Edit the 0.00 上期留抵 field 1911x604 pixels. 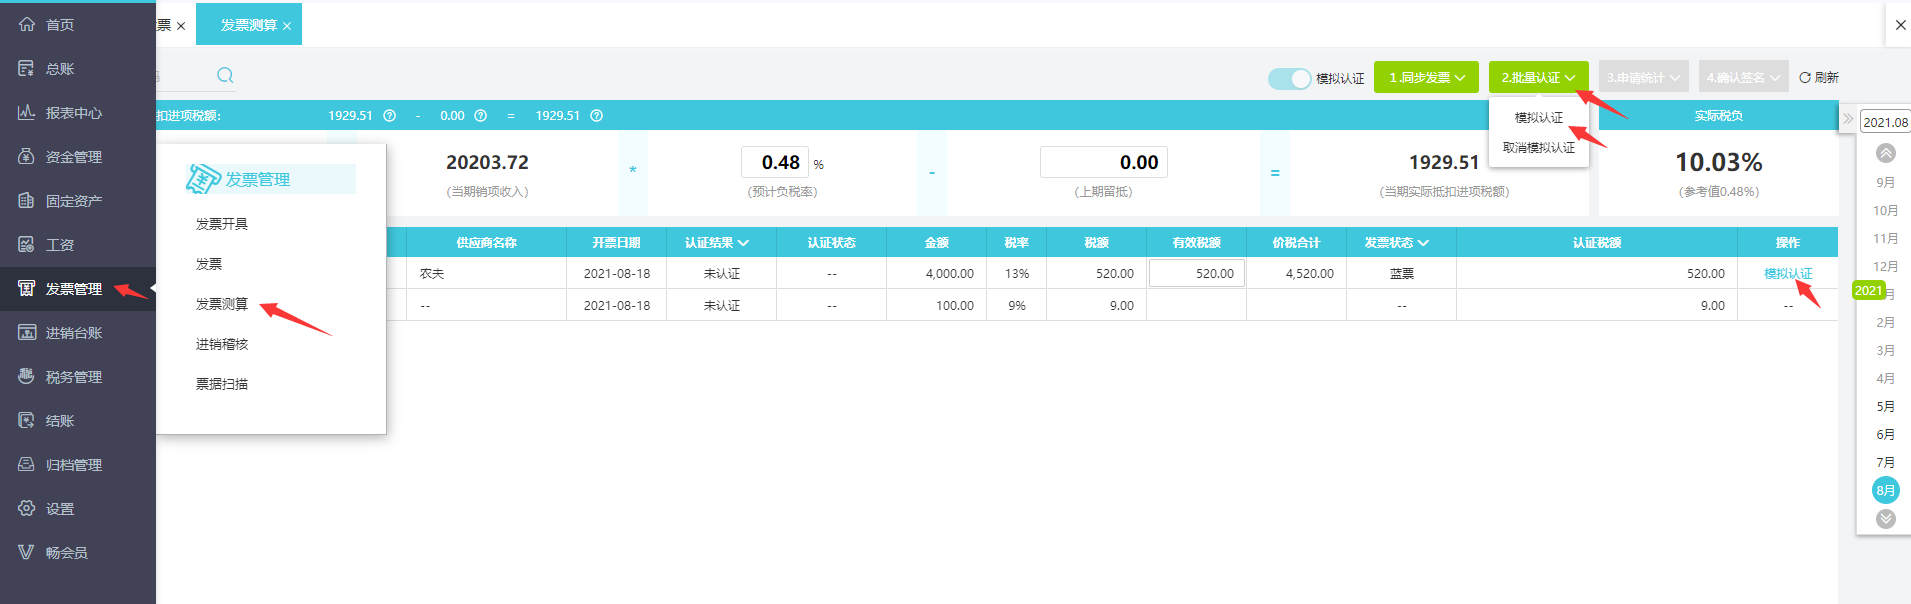pos(1103,162)
